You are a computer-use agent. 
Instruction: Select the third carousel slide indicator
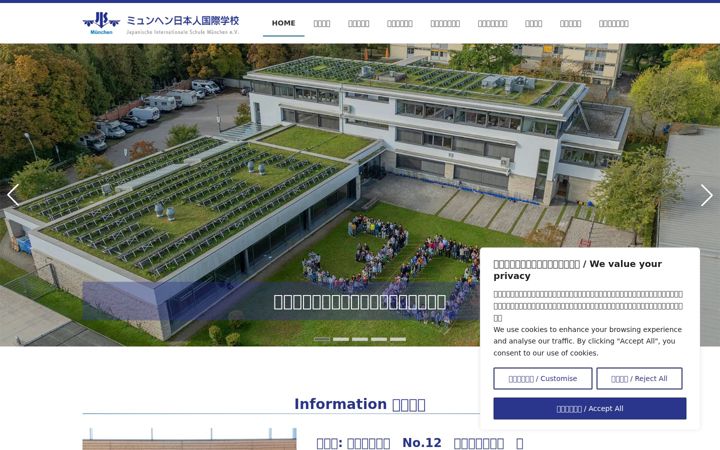coord(360,339)
